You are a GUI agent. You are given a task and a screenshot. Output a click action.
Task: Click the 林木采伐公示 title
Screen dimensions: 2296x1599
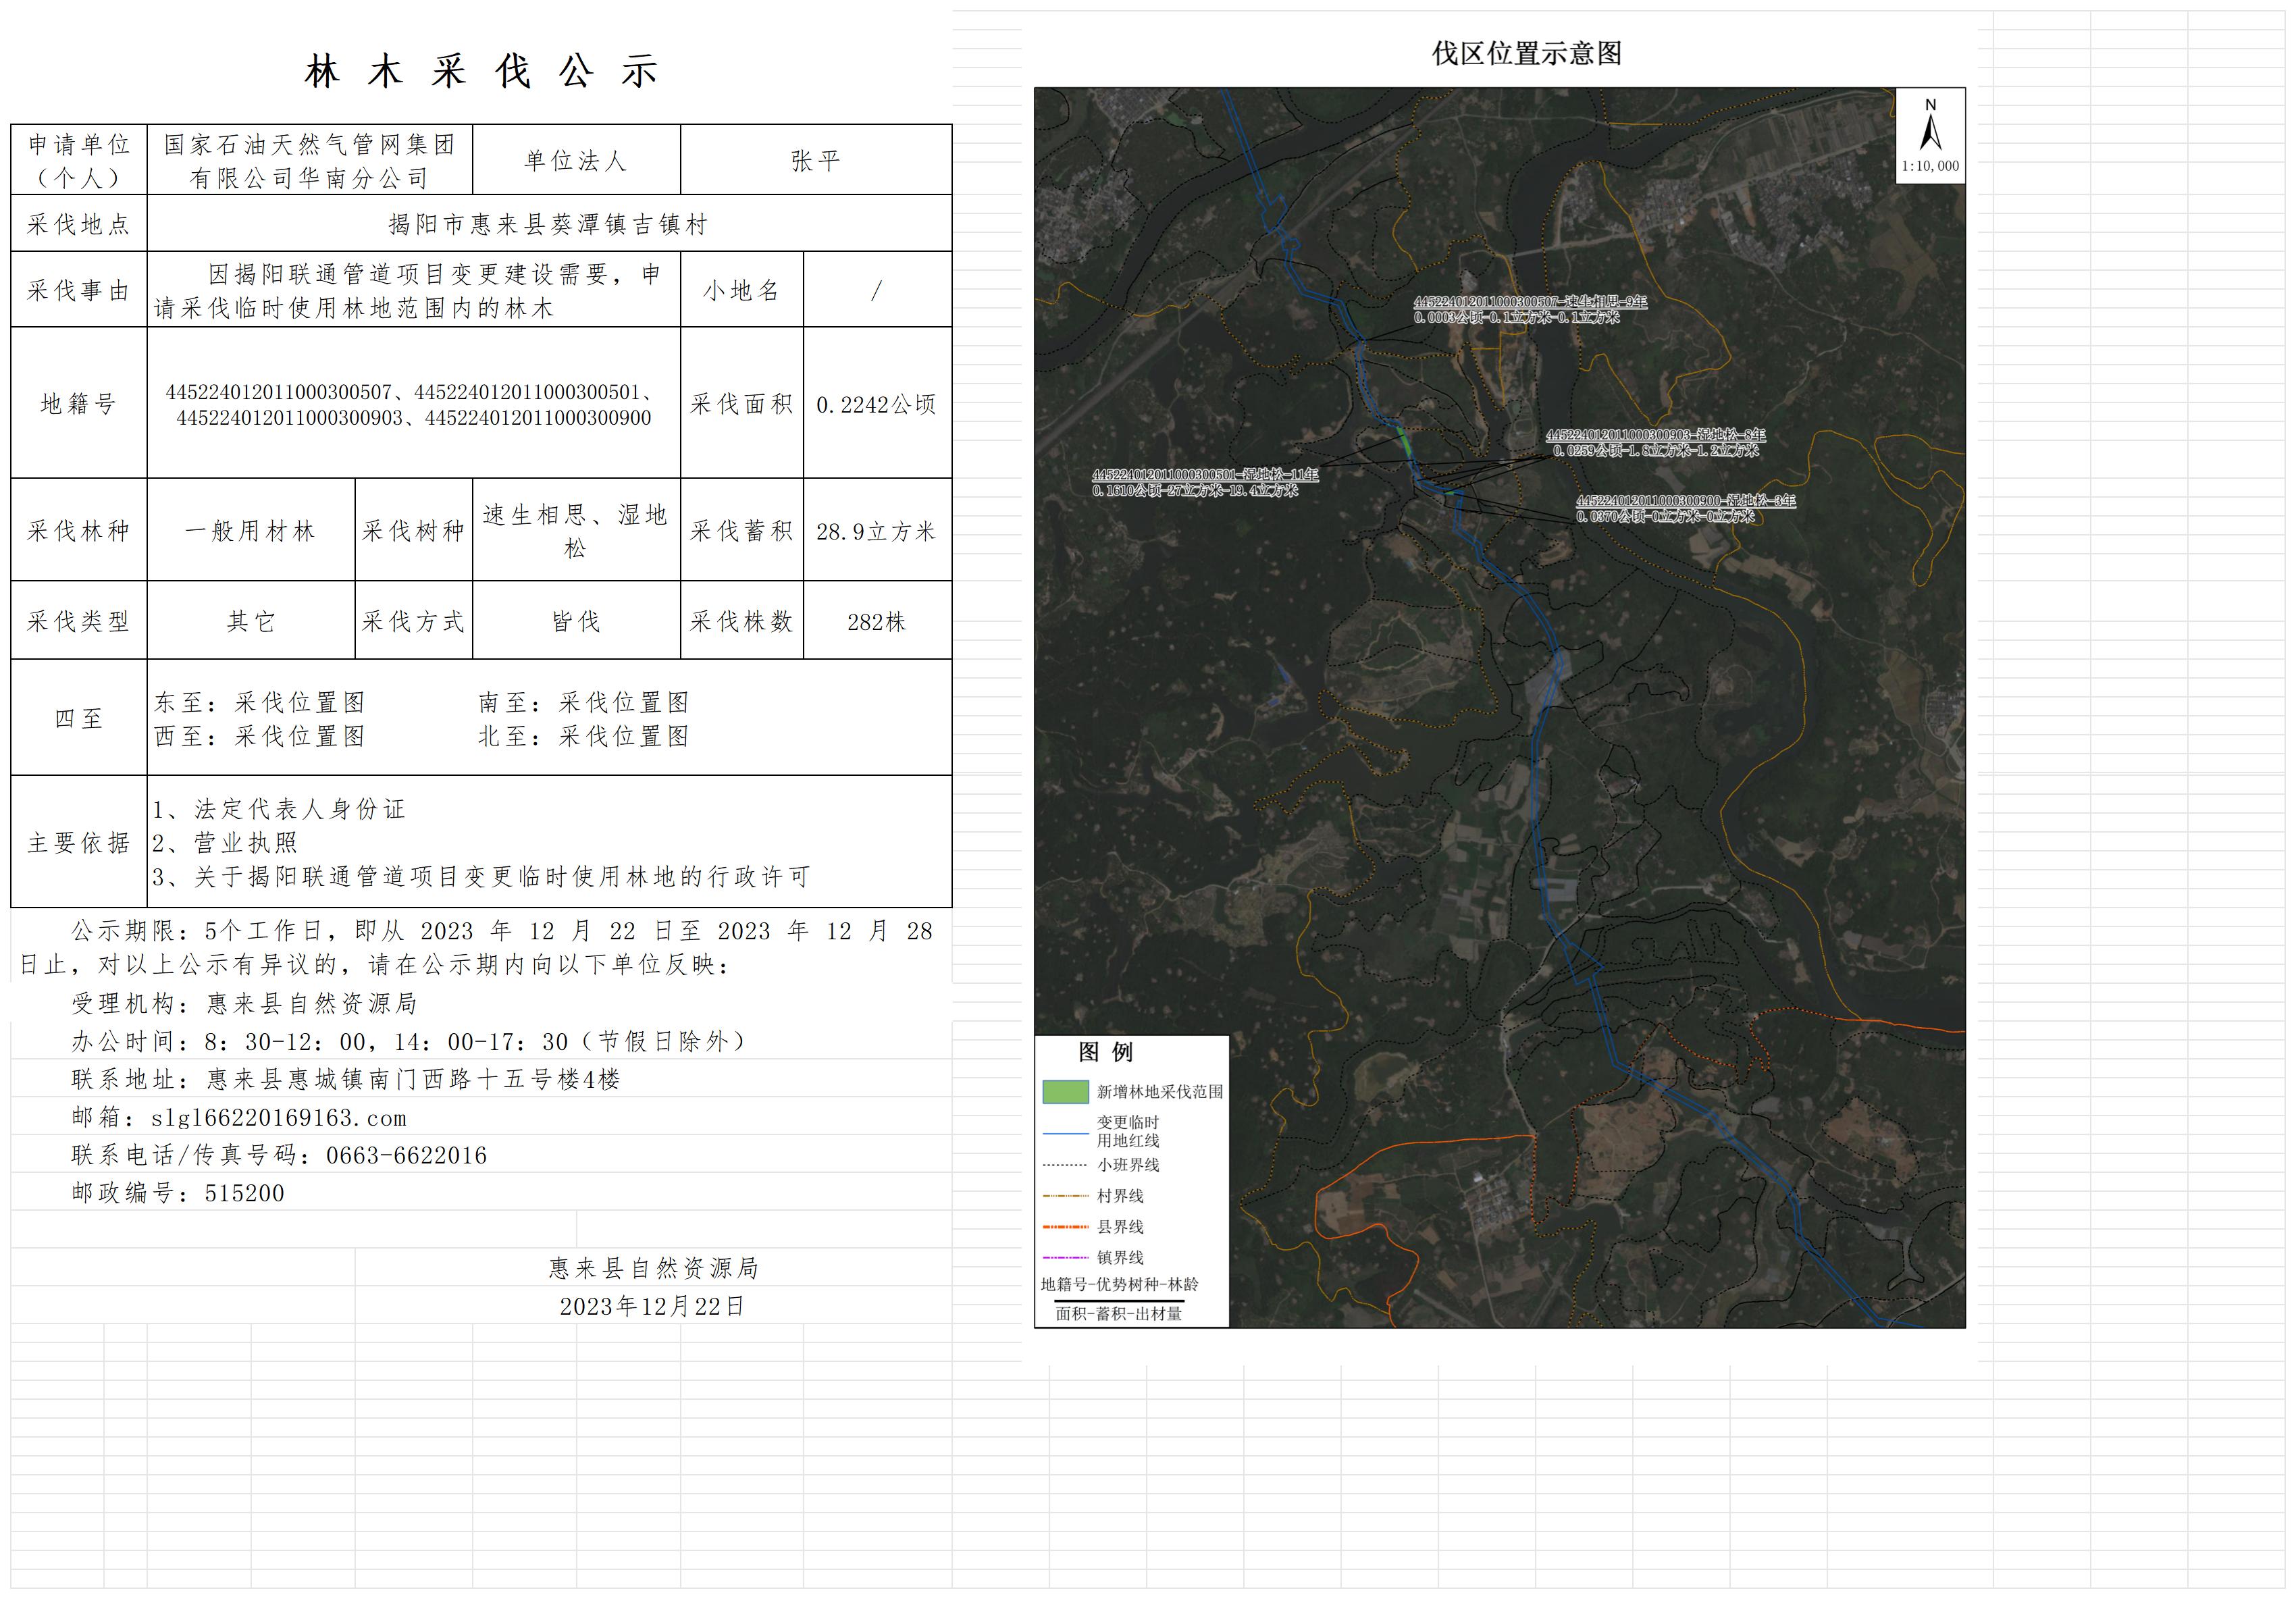(x=481, y=72)
